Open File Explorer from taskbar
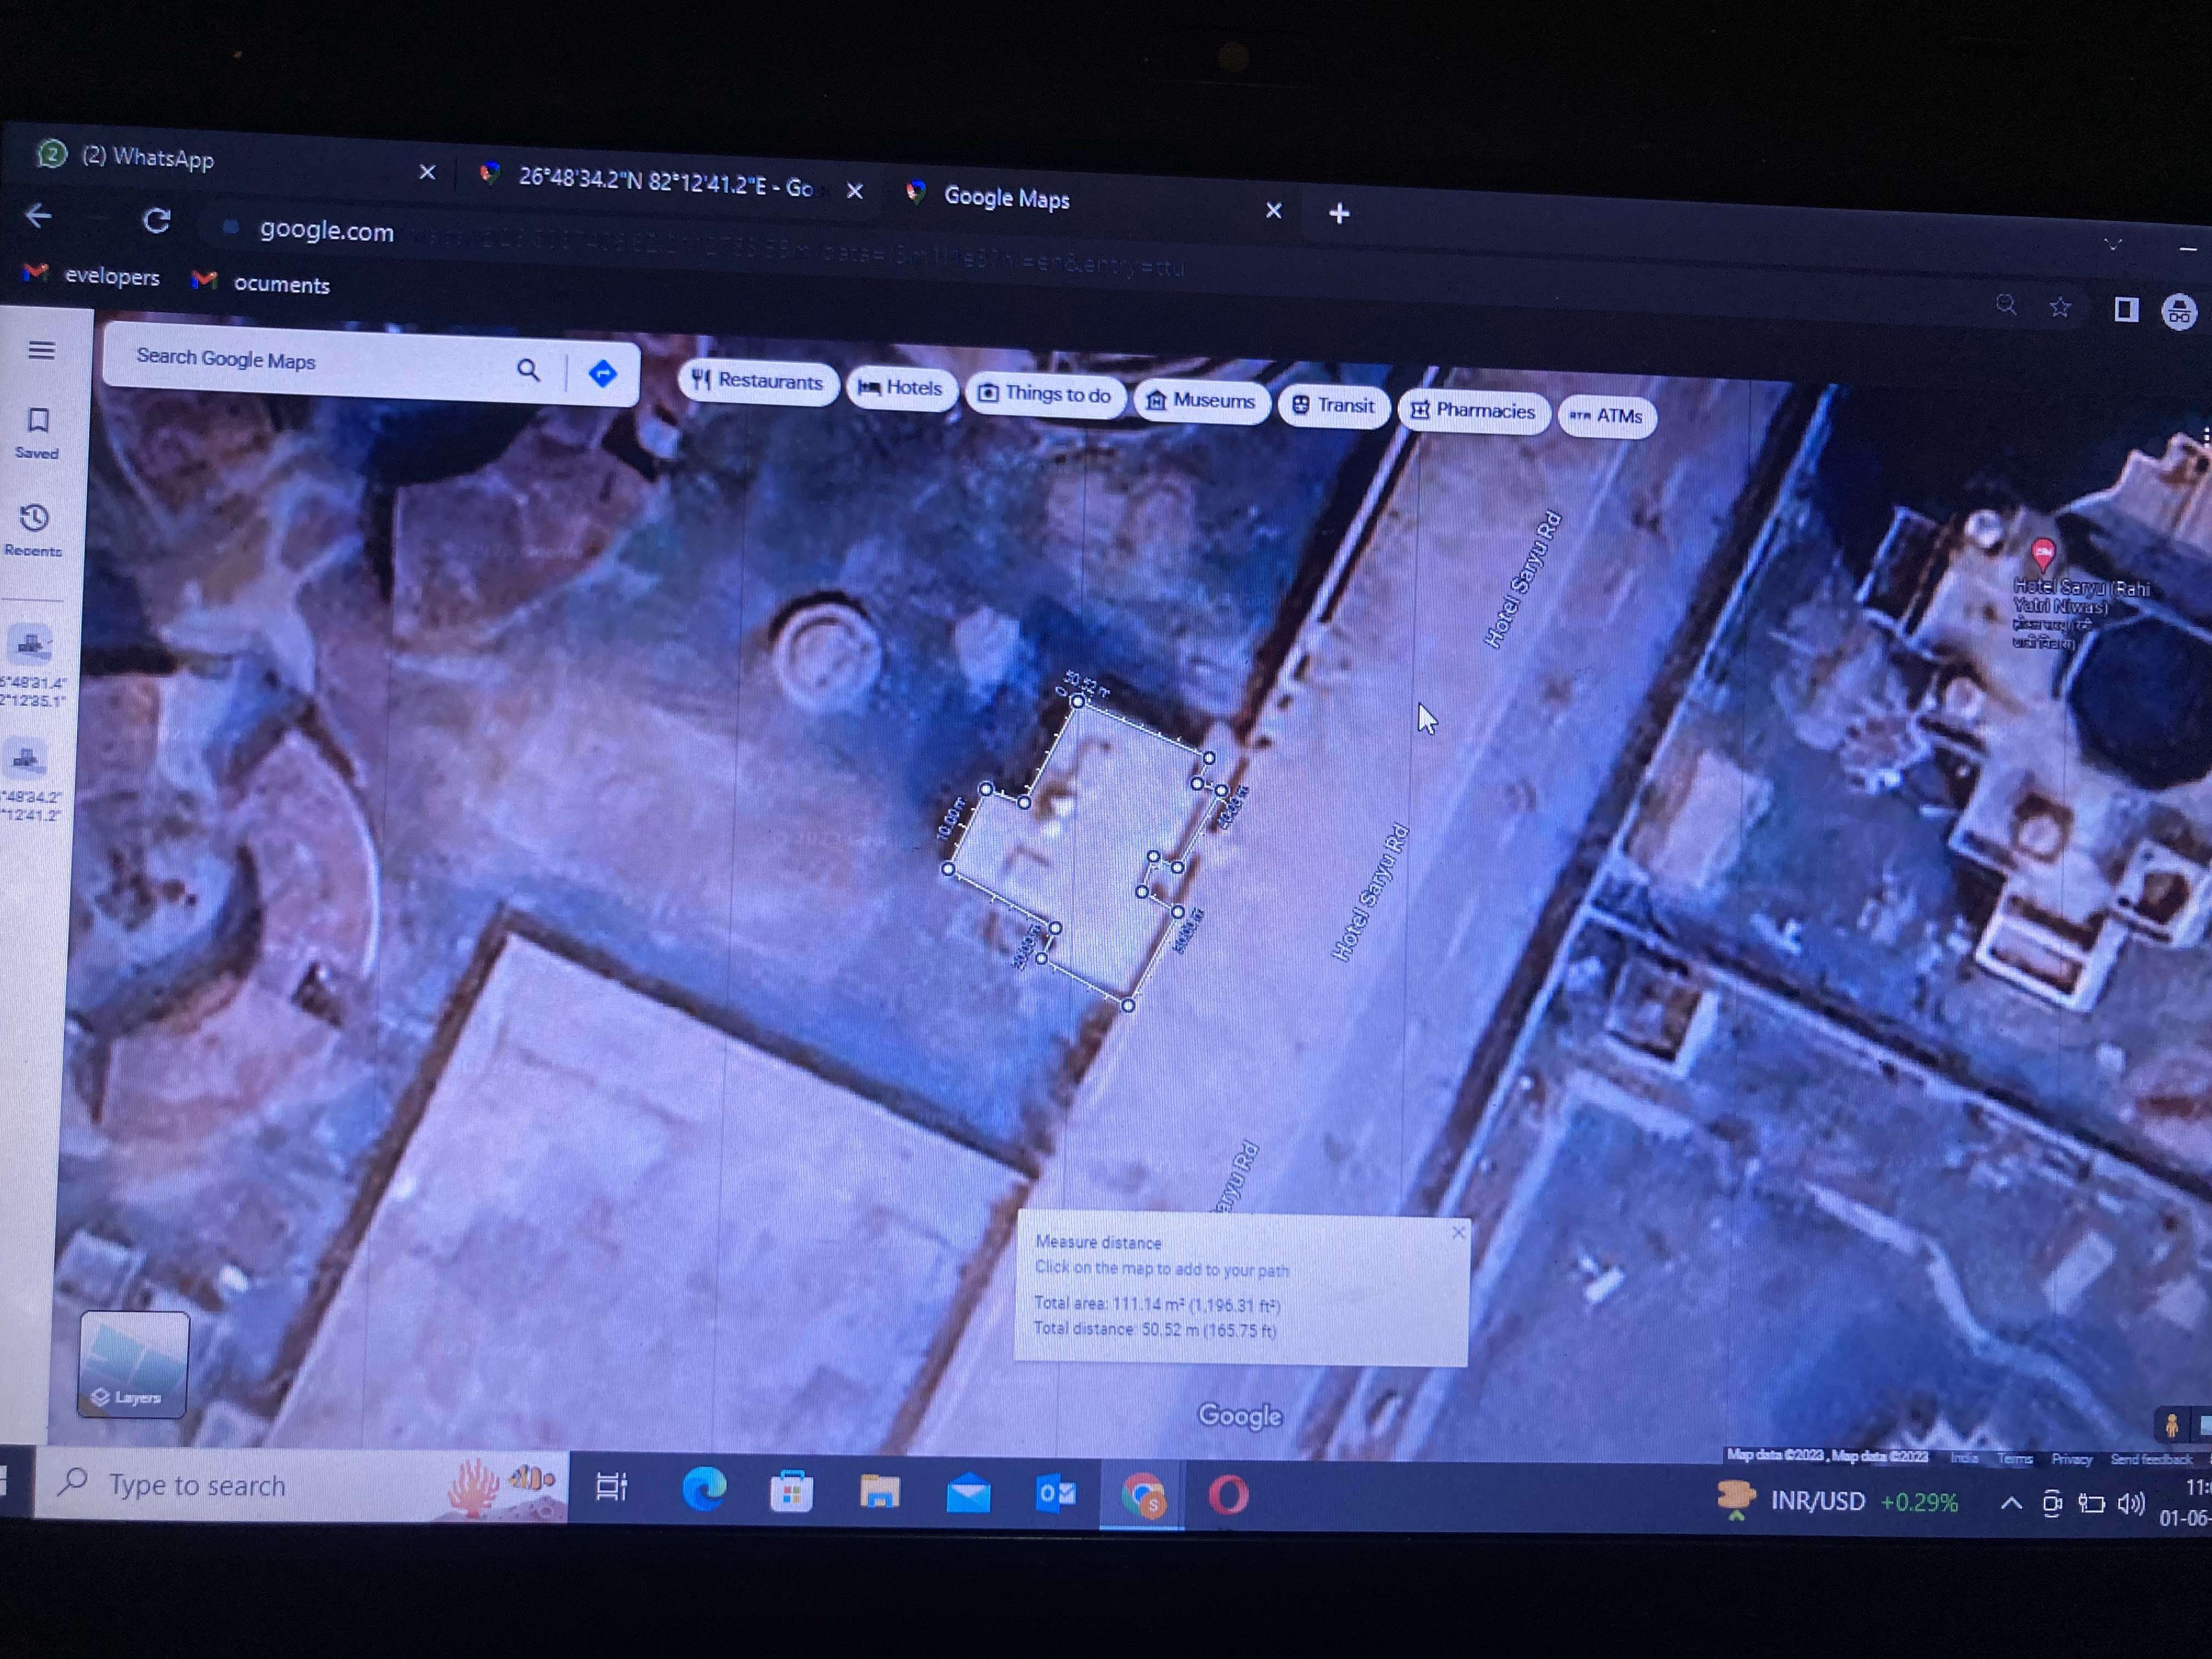The width and height of the screenshot is (2212, 1659). coord(879,1493)
